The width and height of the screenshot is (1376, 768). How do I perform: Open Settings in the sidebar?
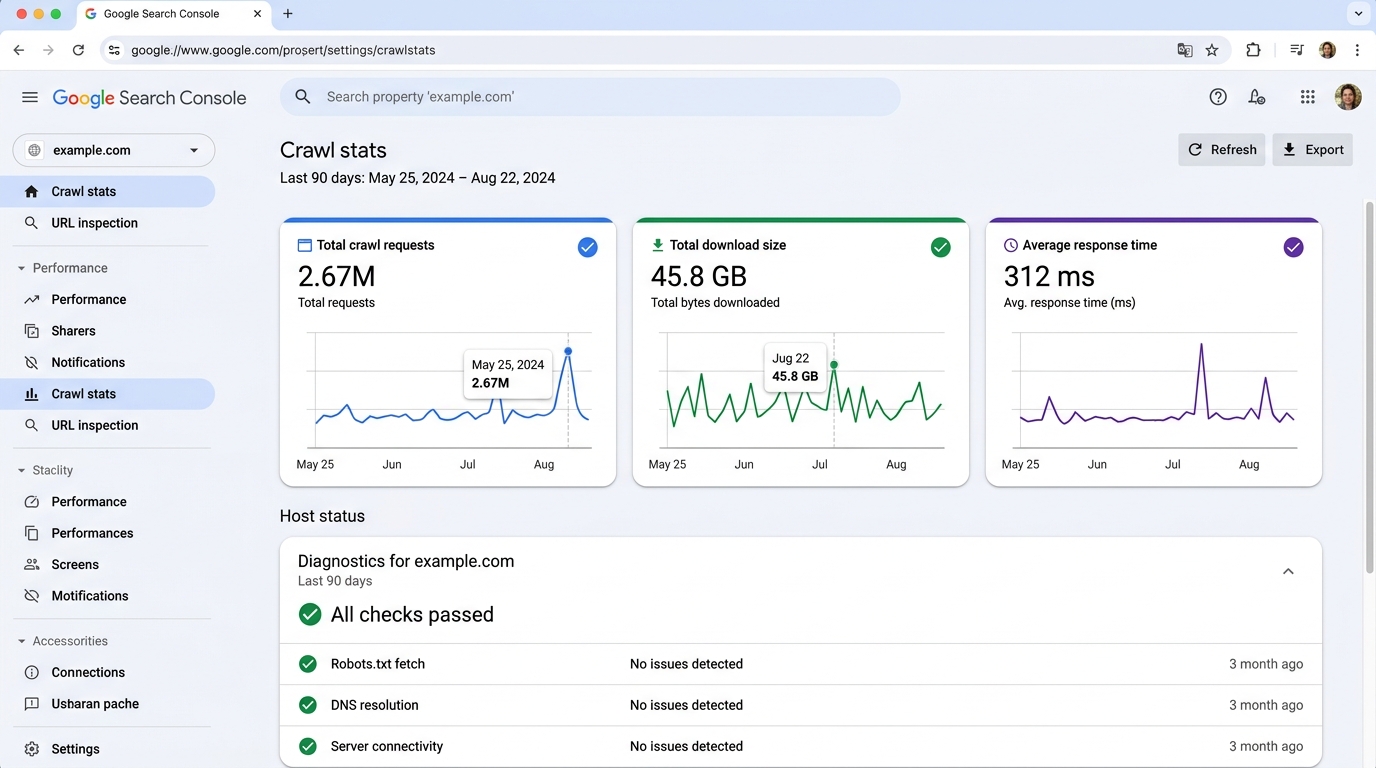[x=107, y=749]
